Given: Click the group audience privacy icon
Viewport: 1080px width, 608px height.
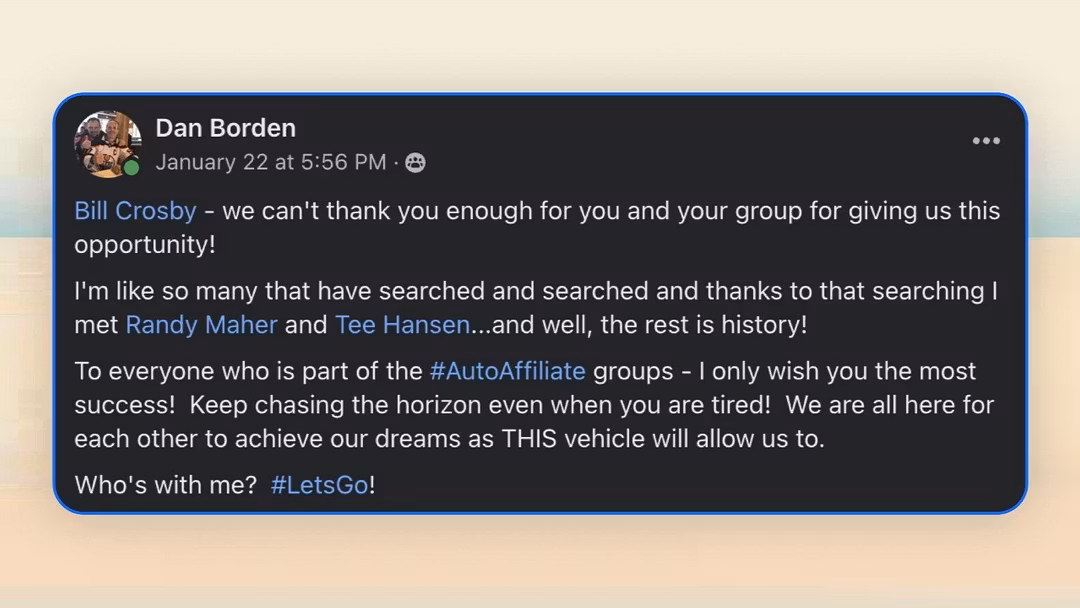Looking at the screenshot, I should [x=415, y=163].
